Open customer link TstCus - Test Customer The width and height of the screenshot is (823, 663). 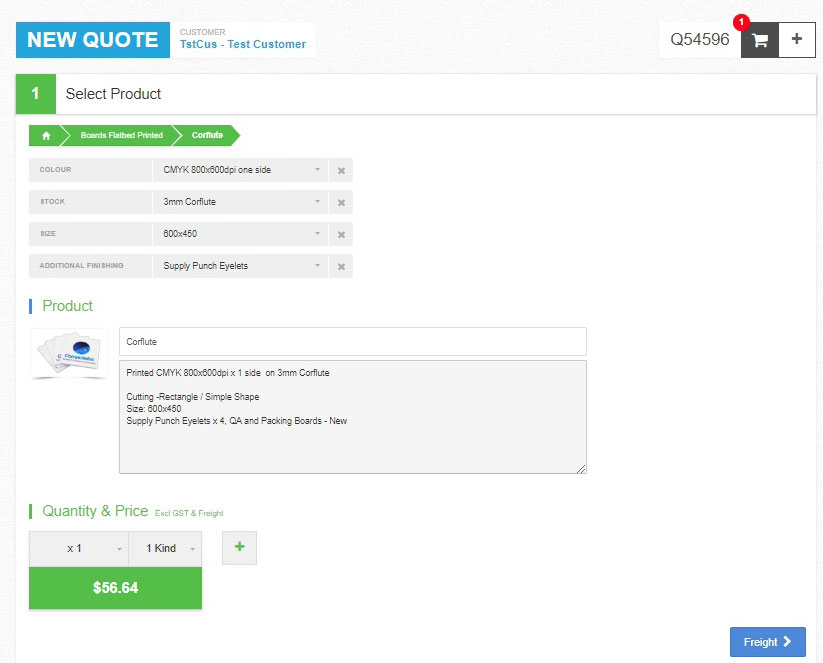pyautogui.click(x=242, y=45)
